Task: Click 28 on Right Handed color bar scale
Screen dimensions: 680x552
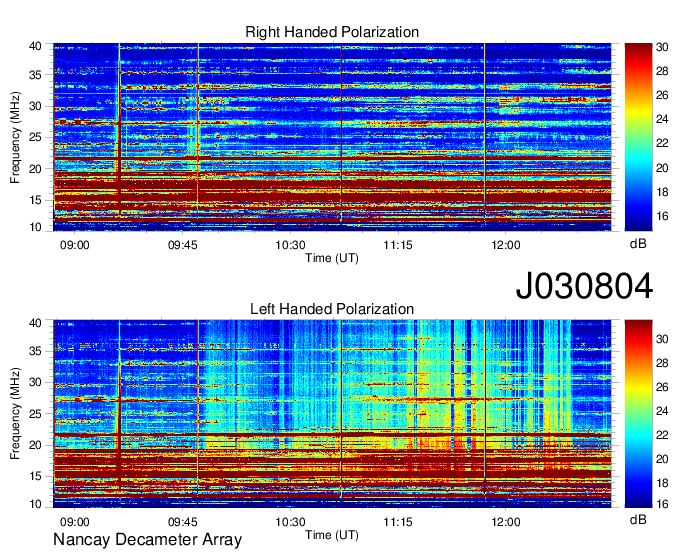Action: coord(662,71)
